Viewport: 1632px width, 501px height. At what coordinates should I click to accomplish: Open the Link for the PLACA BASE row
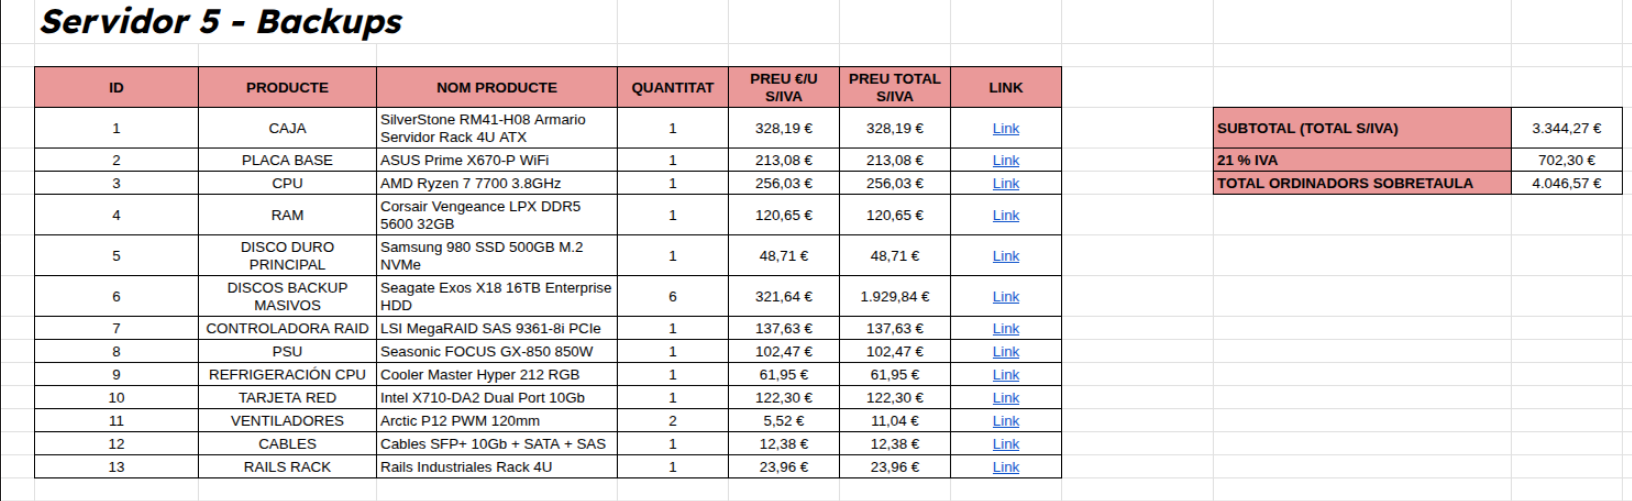coord(1005,160)
